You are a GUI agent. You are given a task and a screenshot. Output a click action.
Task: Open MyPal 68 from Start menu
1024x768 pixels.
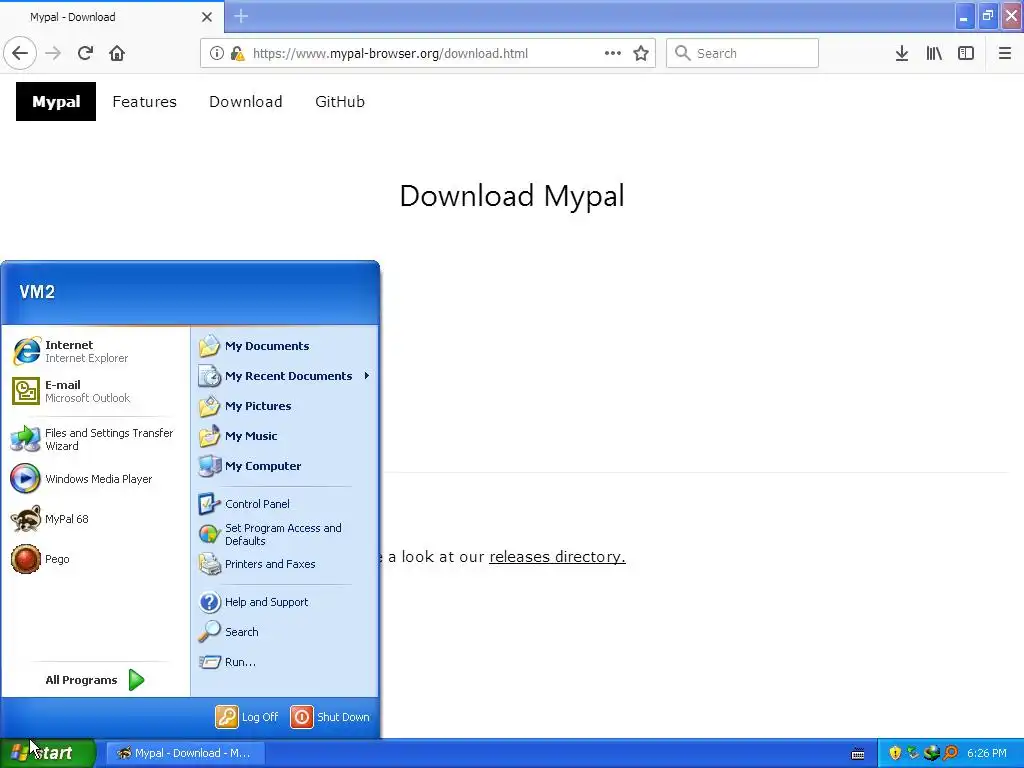pyautogui.click(x=95, y=519)
